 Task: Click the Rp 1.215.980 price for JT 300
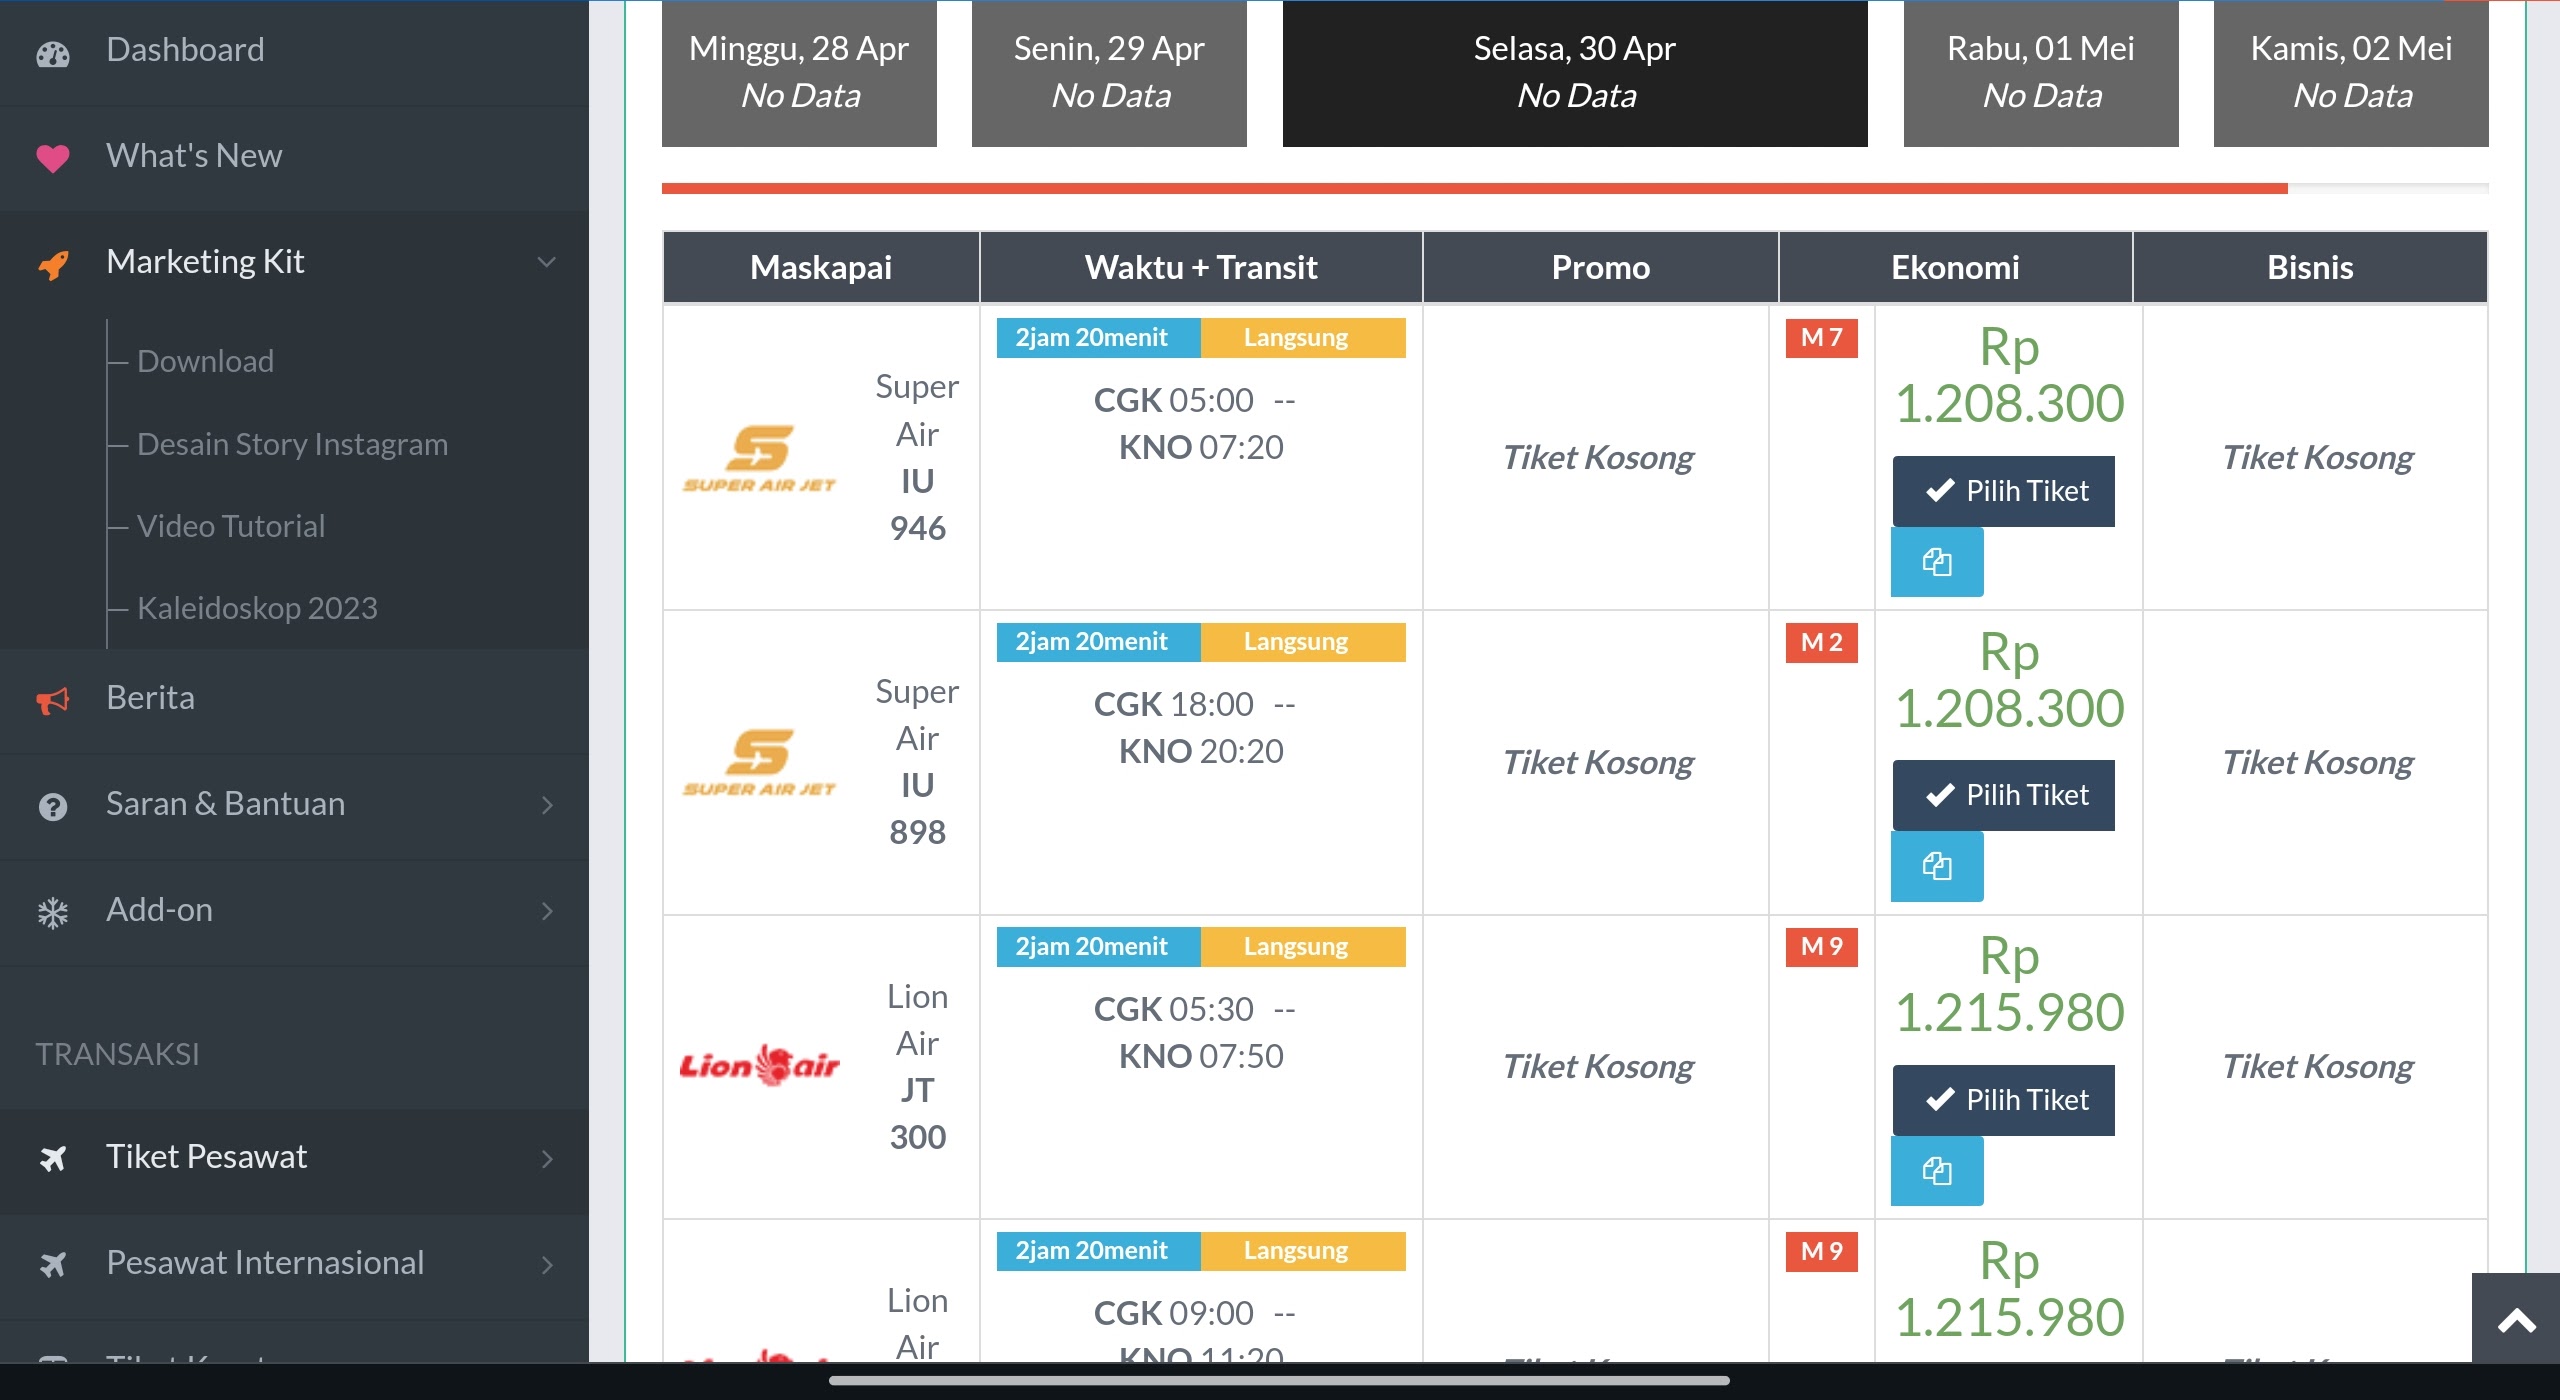[2009, 985]
